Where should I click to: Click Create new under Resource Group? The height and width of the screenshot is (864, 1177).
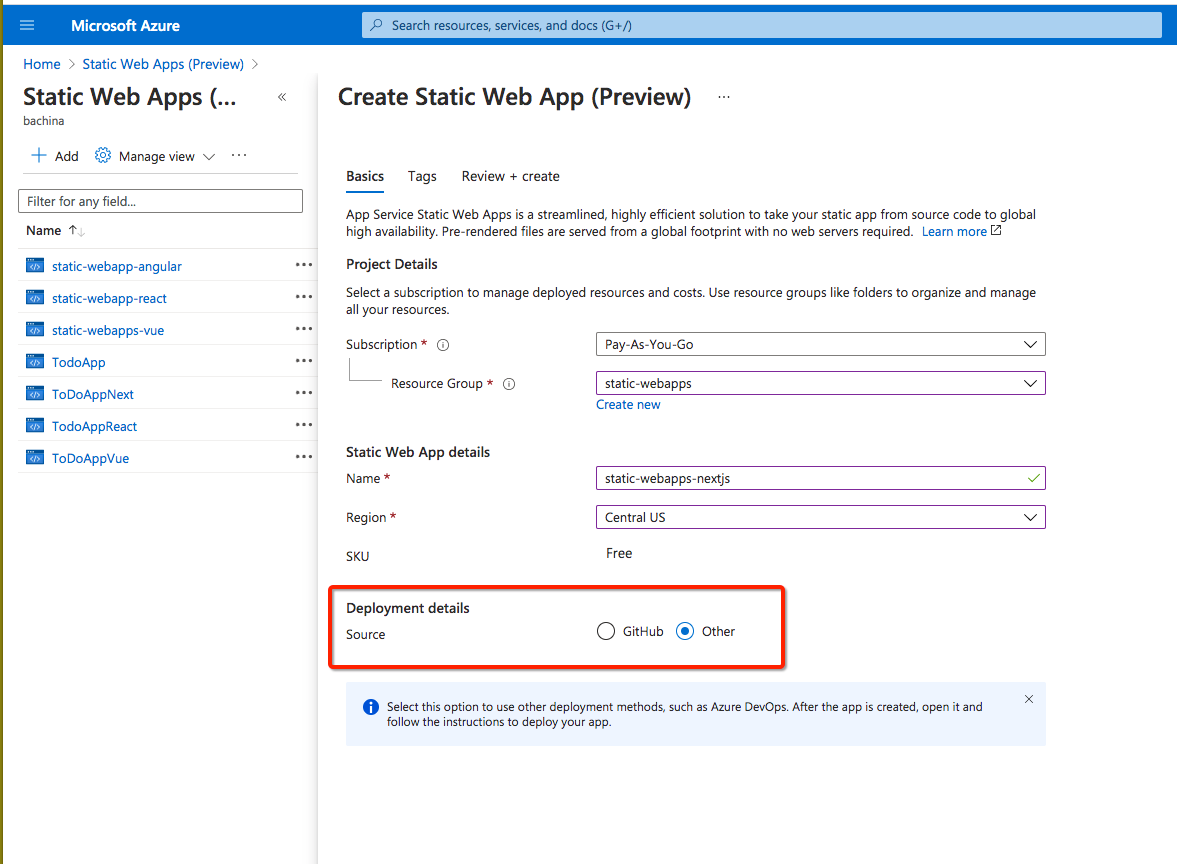[628, 404]
